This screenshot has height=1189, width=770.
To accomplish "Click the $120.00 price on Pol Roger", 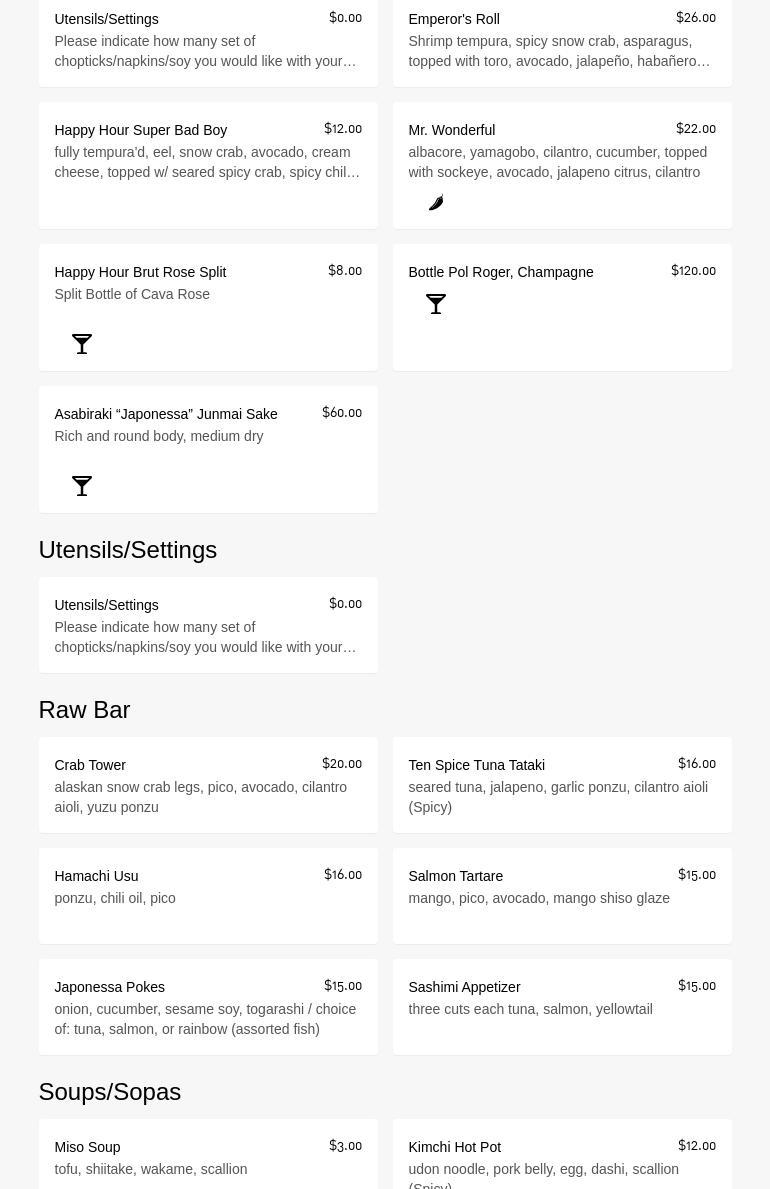I will coord(693,271).
